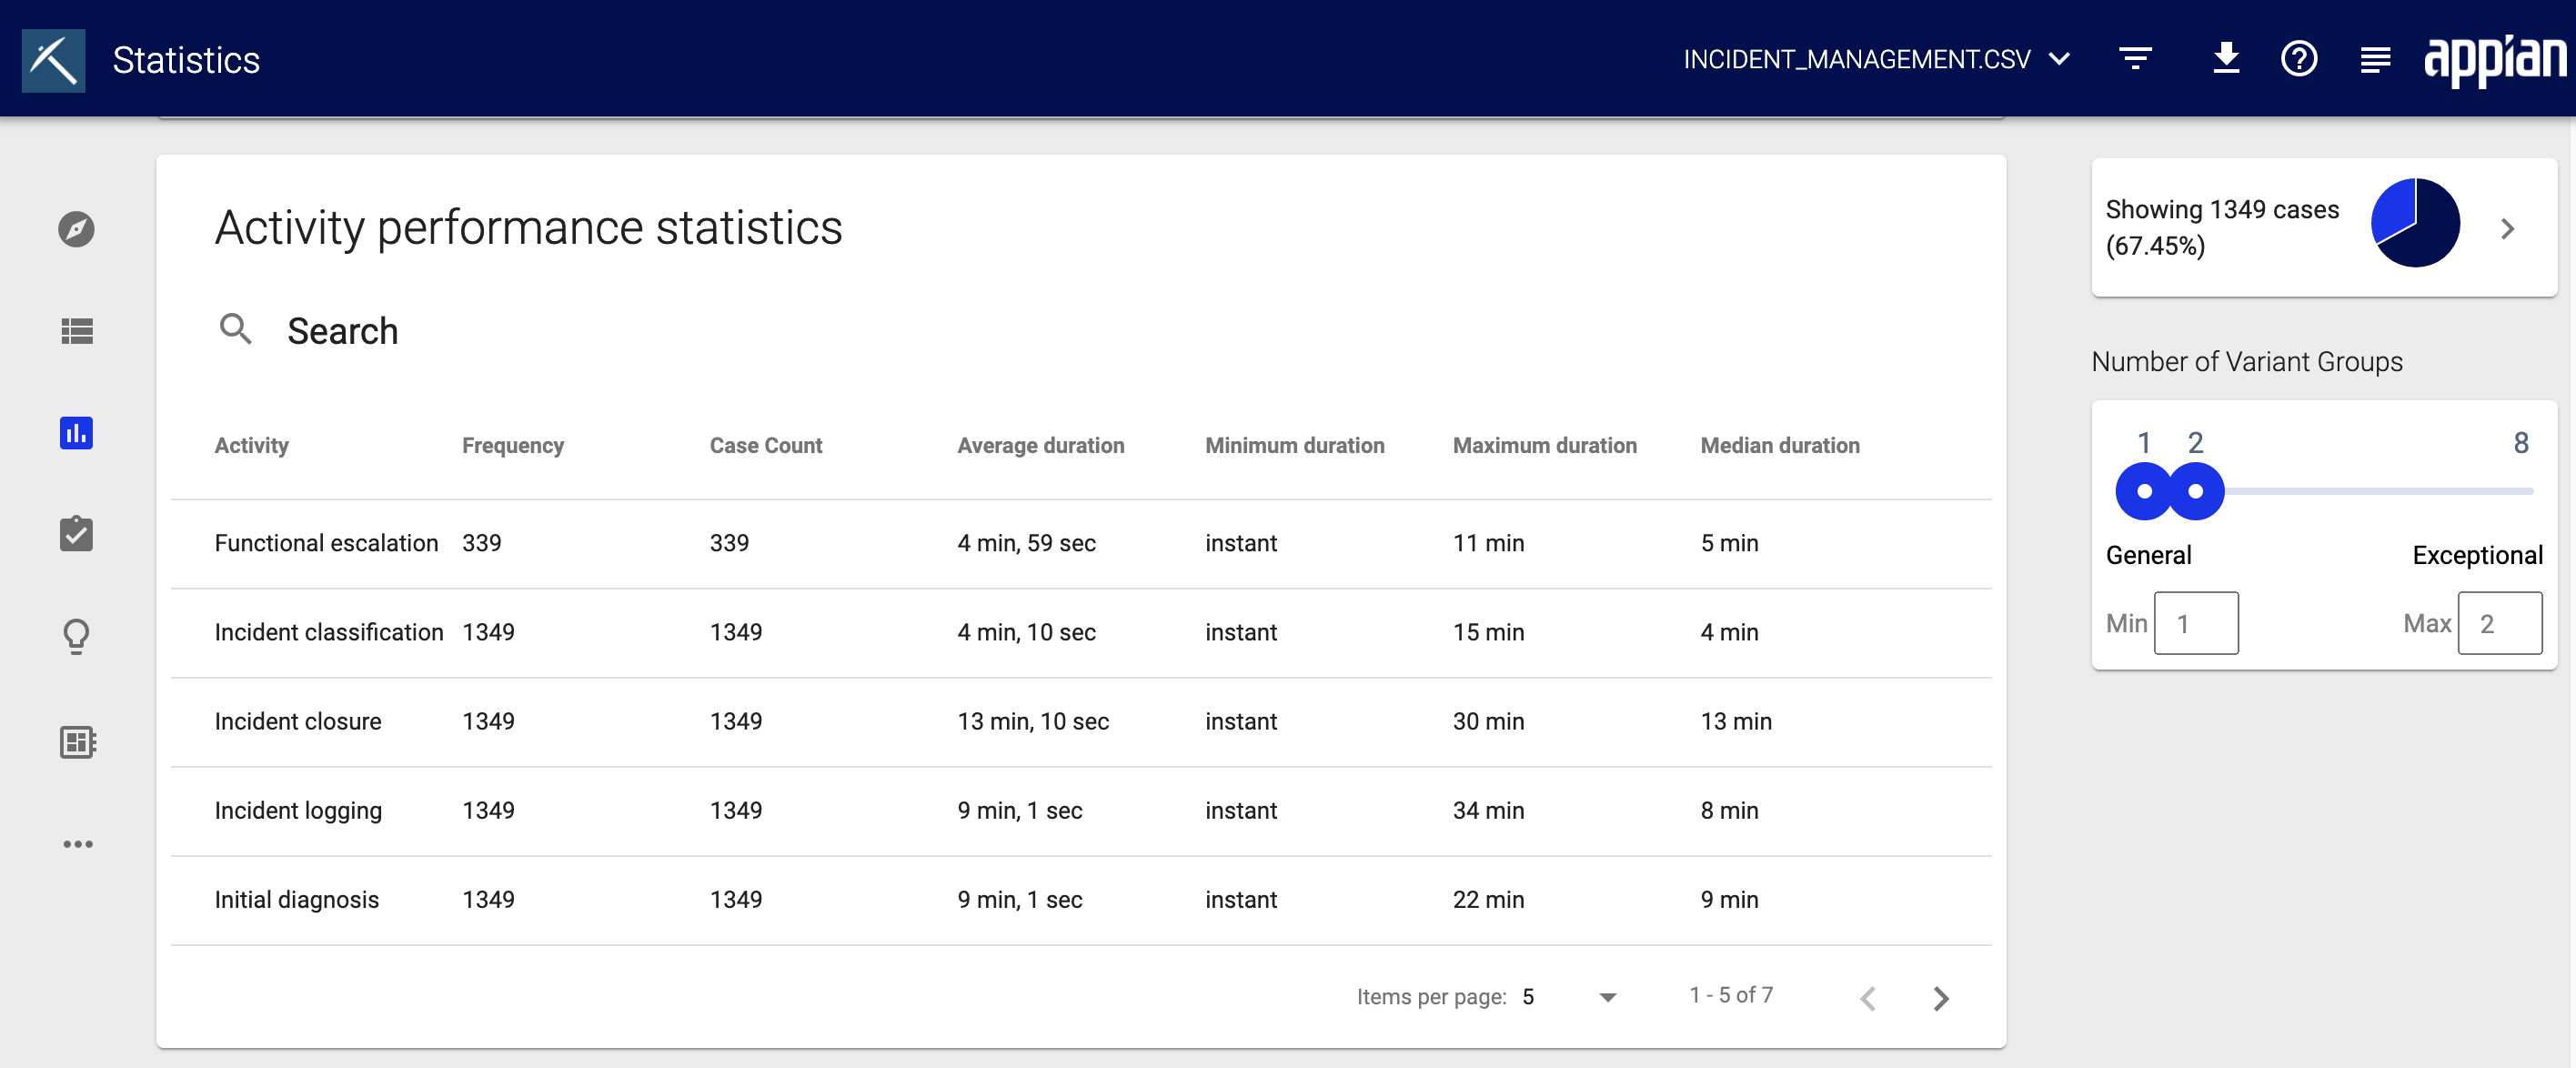Click average duration '4 min, 59 sec'
Image resolution: width=2576 pixels, height=1068 pixels.
tap(1026, 543)
